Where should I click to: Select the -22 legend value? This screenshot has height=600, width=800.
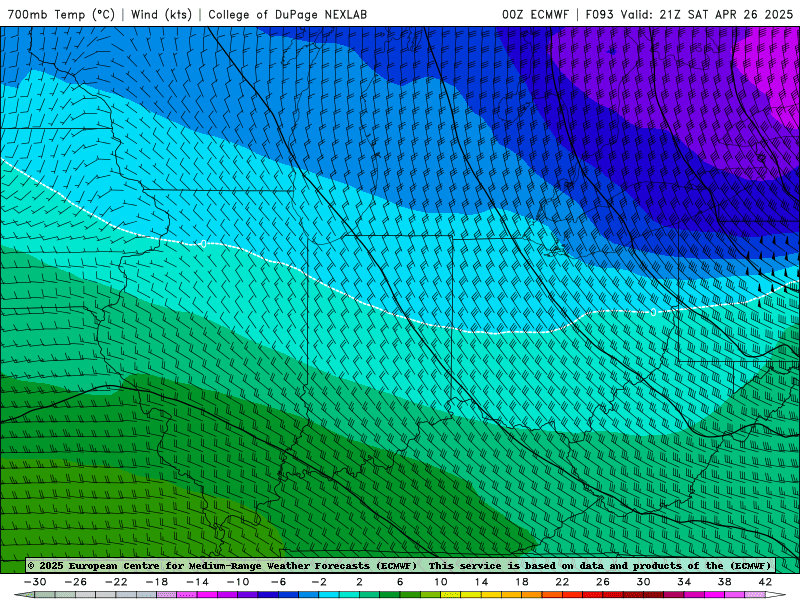(116, 582)
